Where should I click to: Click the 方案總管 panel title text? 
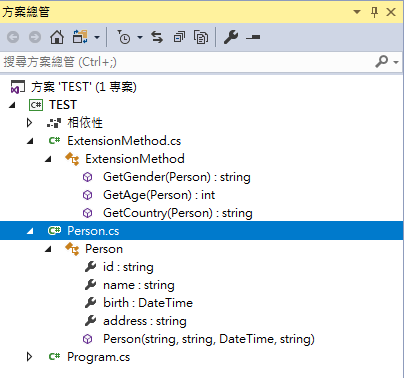click(x=26, y=12)
